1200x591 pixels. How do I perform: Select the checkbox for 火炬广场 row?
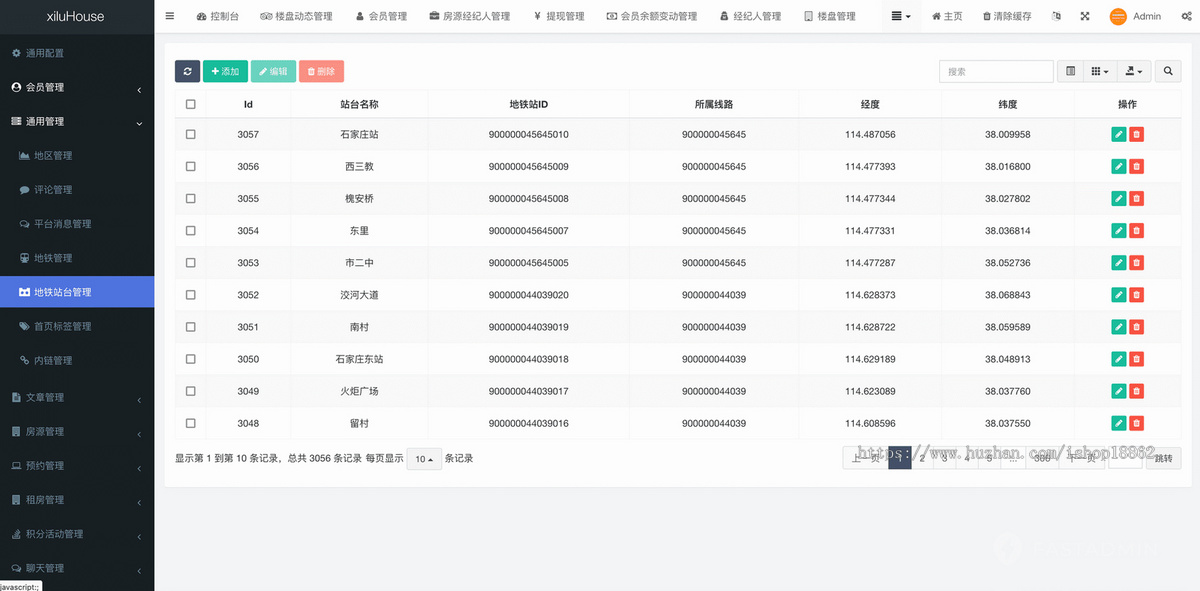pos(189,390)
